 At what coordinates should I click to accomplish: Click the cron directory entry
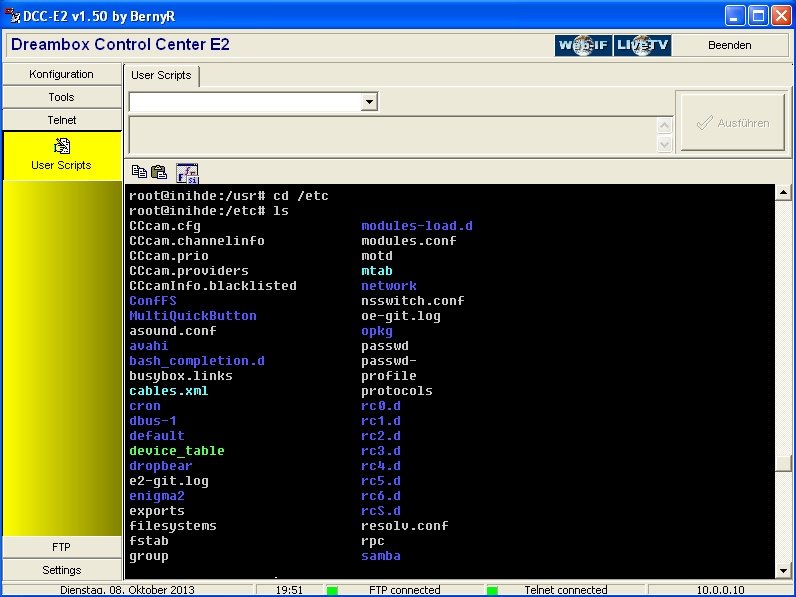(x=145, y=406)
